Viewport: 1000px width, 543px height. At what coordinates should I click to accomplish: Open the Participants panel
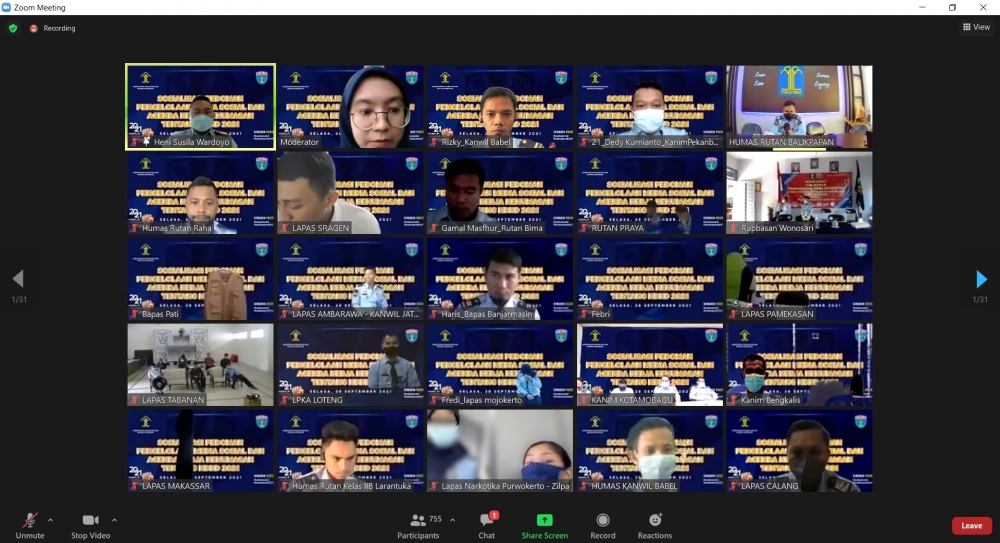pos(418,520)
